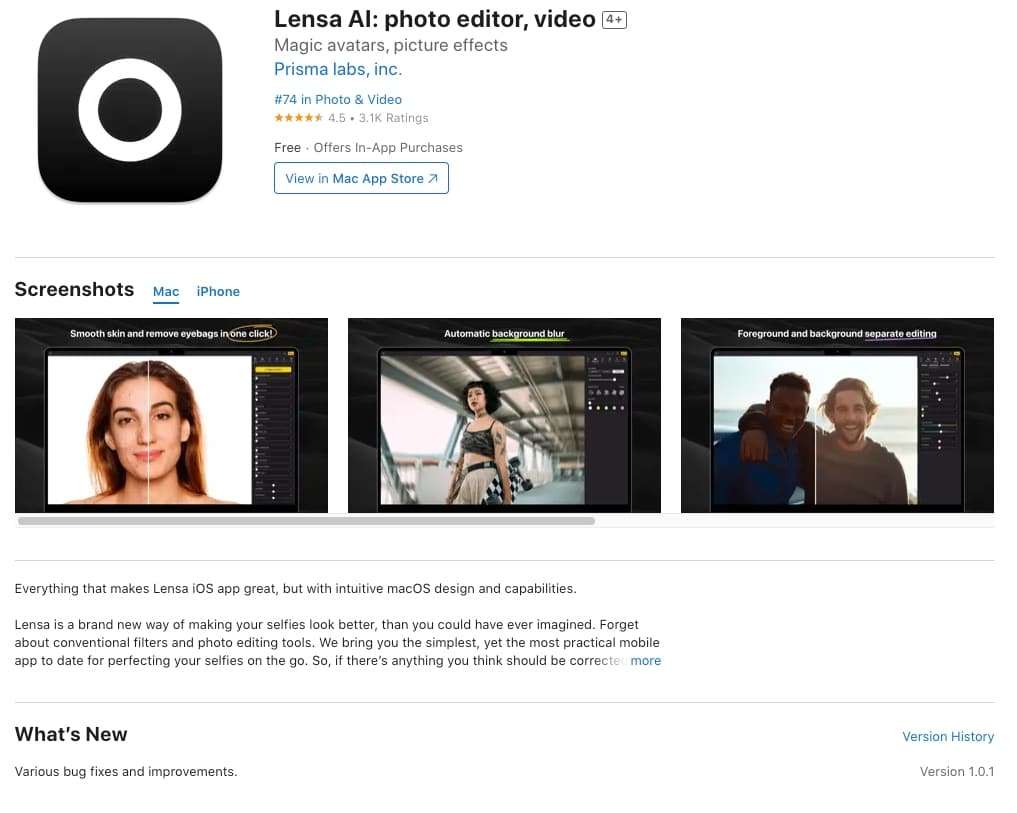
Task: Click the Screenshots heading
Action: (x=75, y=289)
